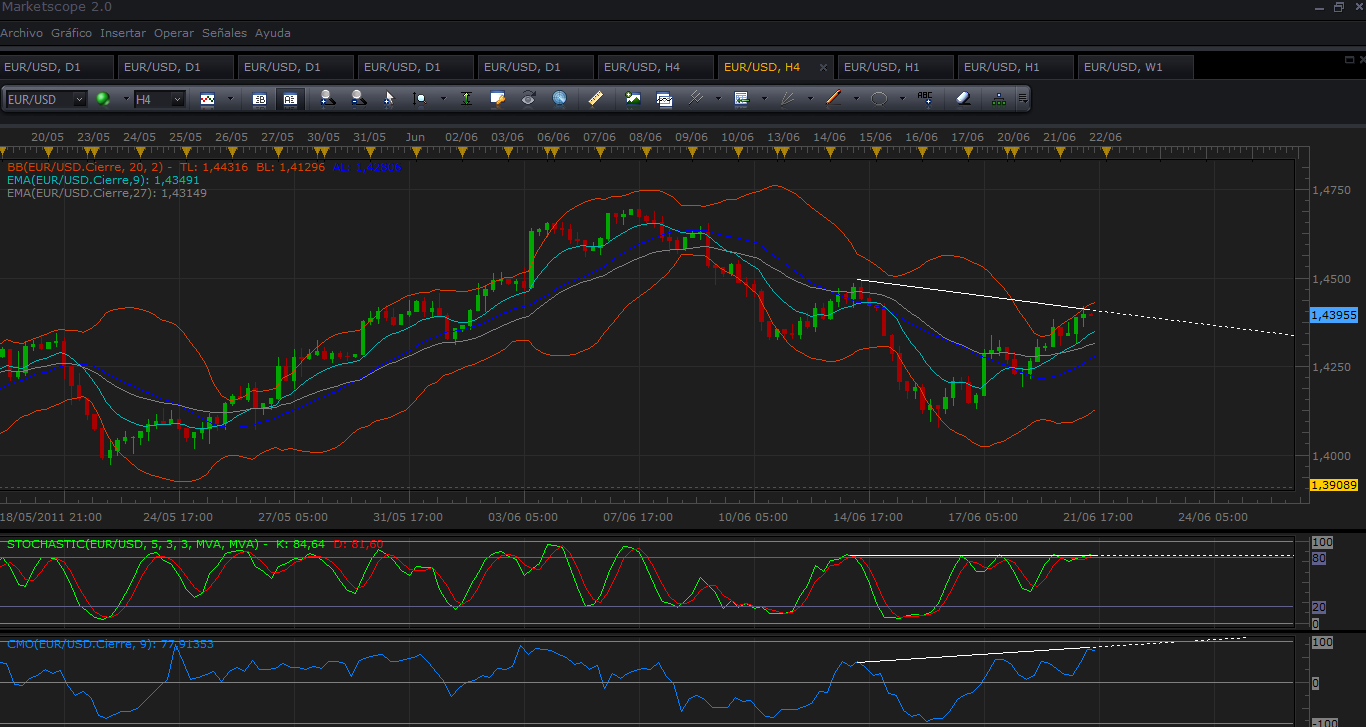Click current price tag 1,43955
Image resolution: width=1366 pixels, height=727 pixels.
[x=1333, y=315]
